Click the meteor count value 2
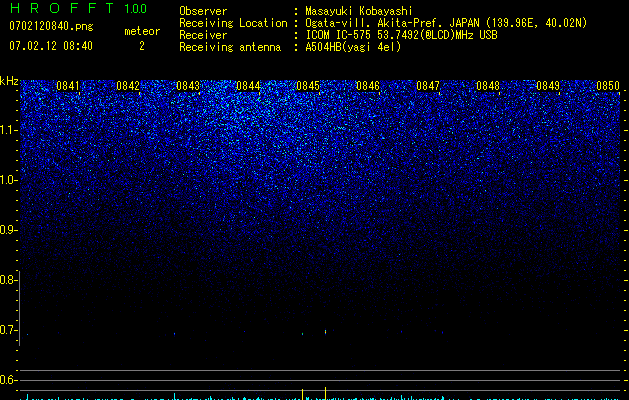 [142, 46]
